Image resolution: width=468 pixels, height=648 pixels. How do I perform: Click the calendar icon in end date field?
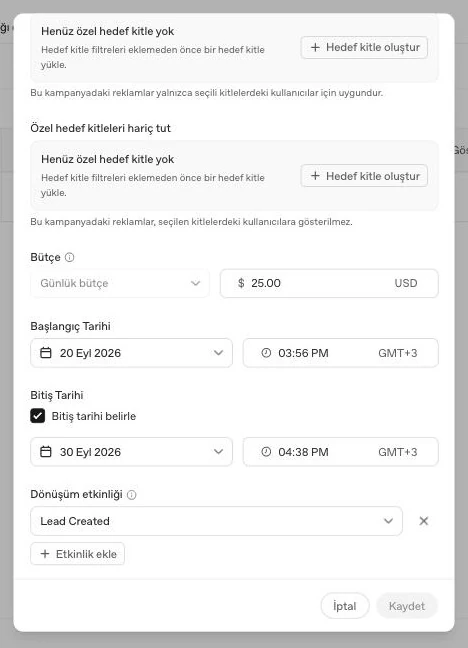45,452
